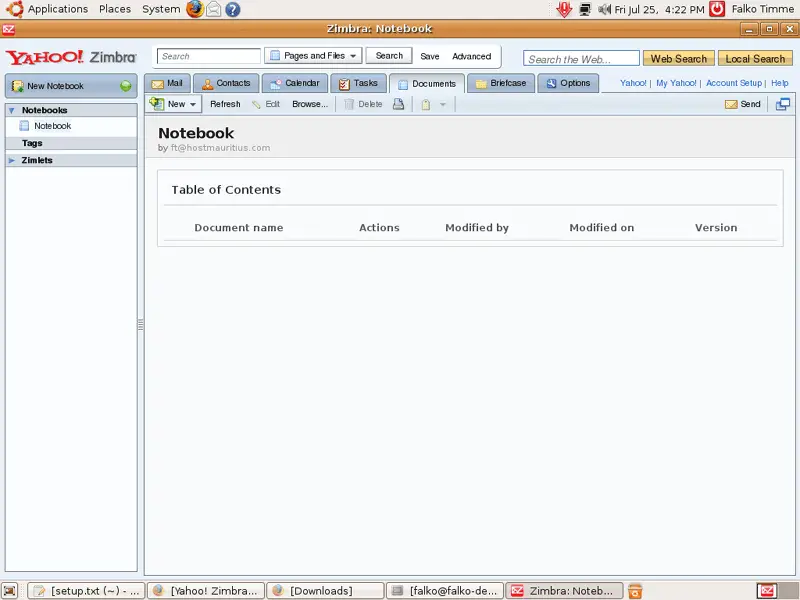Click the Zimbra tray icon at bottom right
Viewport: 800px width, 600px height.
point(766,591)
